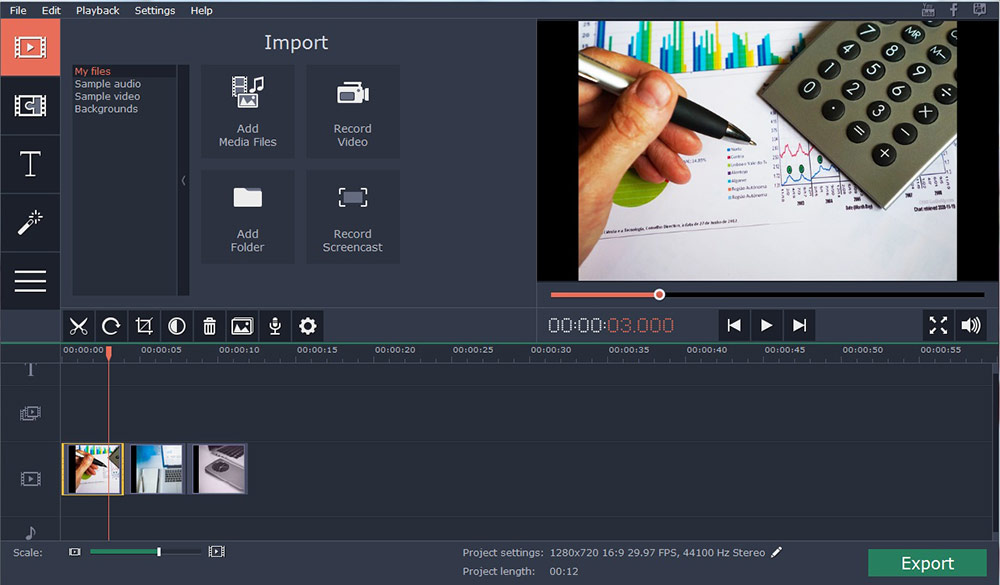Toggle fullscreen preview mode
1000x585 pixels.
click(x=938, y=325)
